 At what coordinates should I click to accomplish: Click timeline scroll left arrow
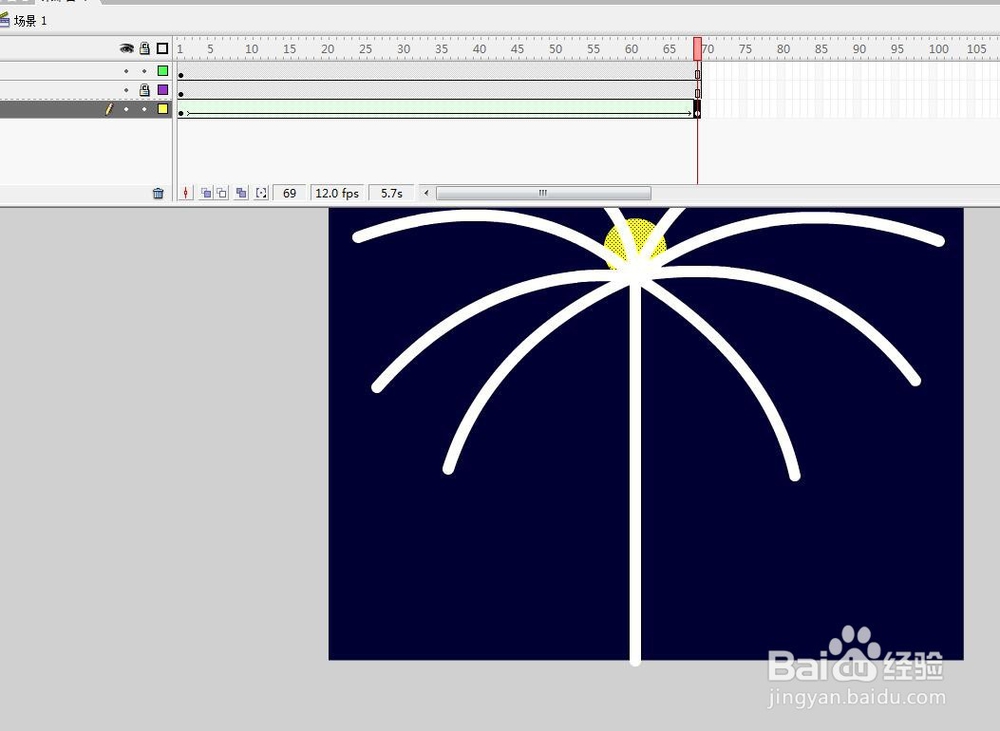(x=426, y=193)
